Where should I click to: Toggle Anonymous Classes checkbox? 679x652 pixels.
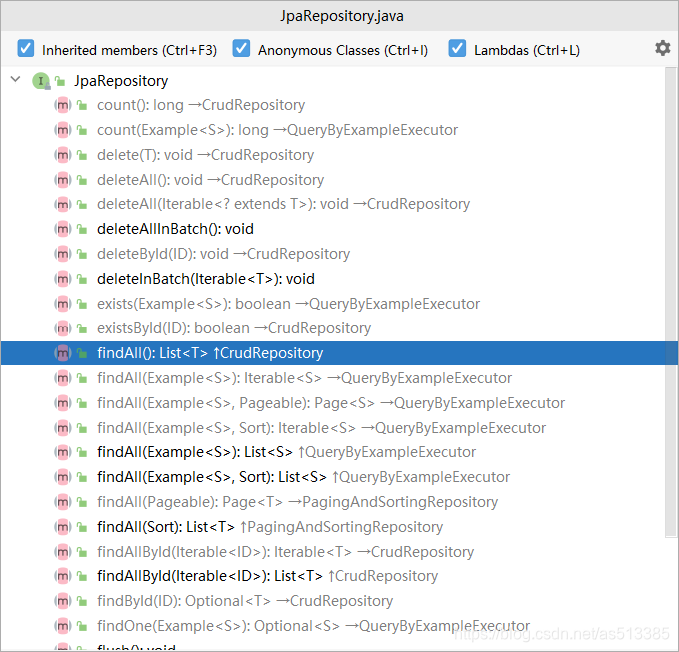241,48
